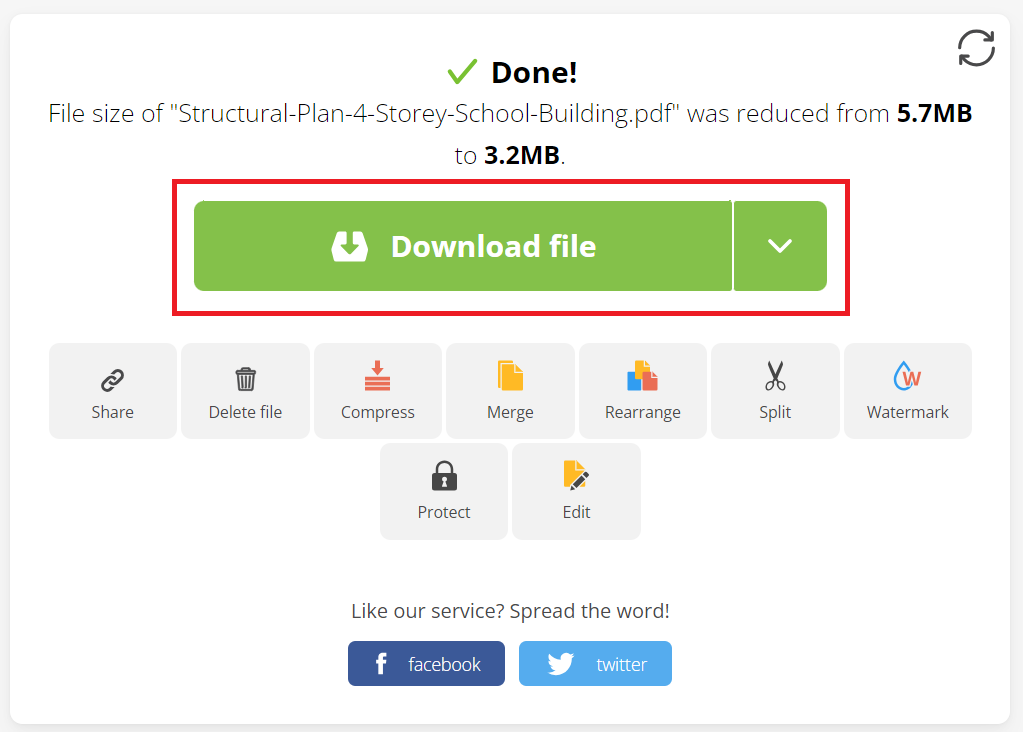1023x732 pixels.
Task: Click the Facebook icon on the share button
Action: [x=380, y=662]
